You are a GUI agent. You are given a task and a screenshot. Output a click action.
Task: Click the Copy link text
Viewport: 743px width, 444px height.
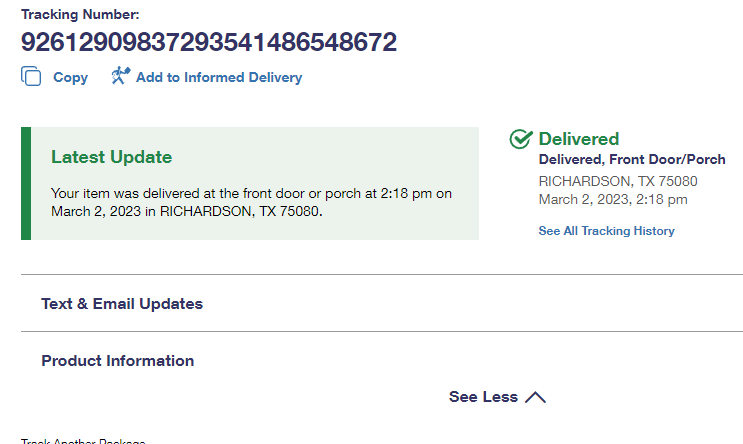(70, 77)
